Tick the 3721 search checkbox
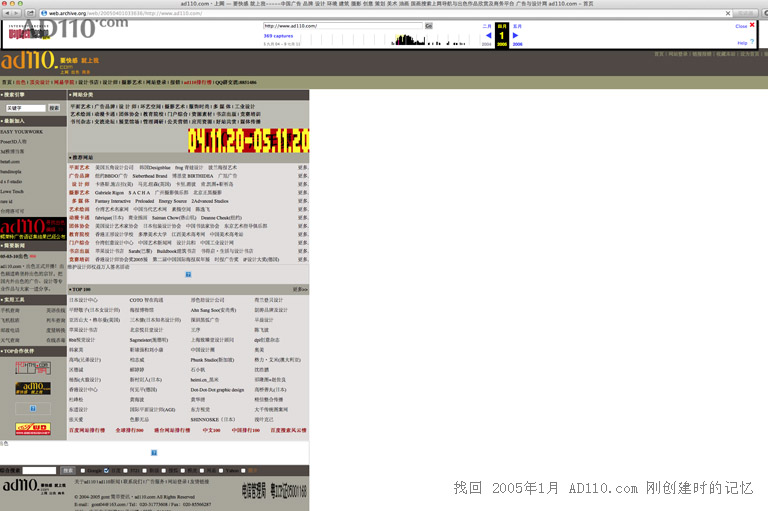768x511 pixels. [125, 470]
